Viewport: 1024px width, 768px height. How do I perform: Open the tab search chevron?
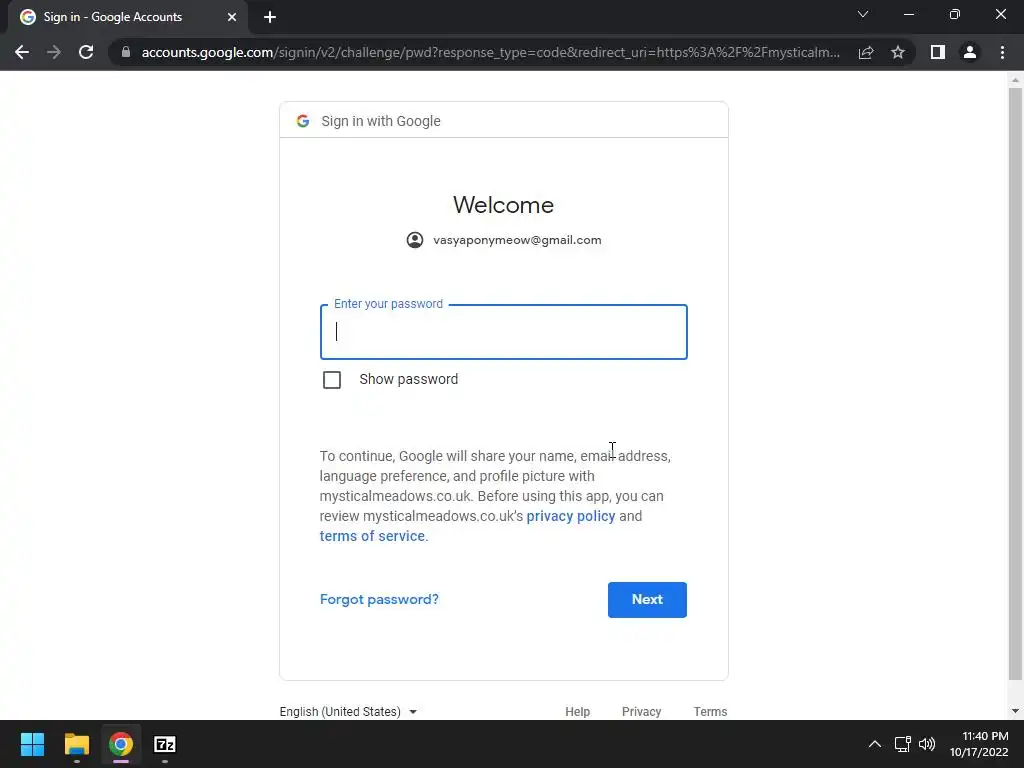click(863, 14)
